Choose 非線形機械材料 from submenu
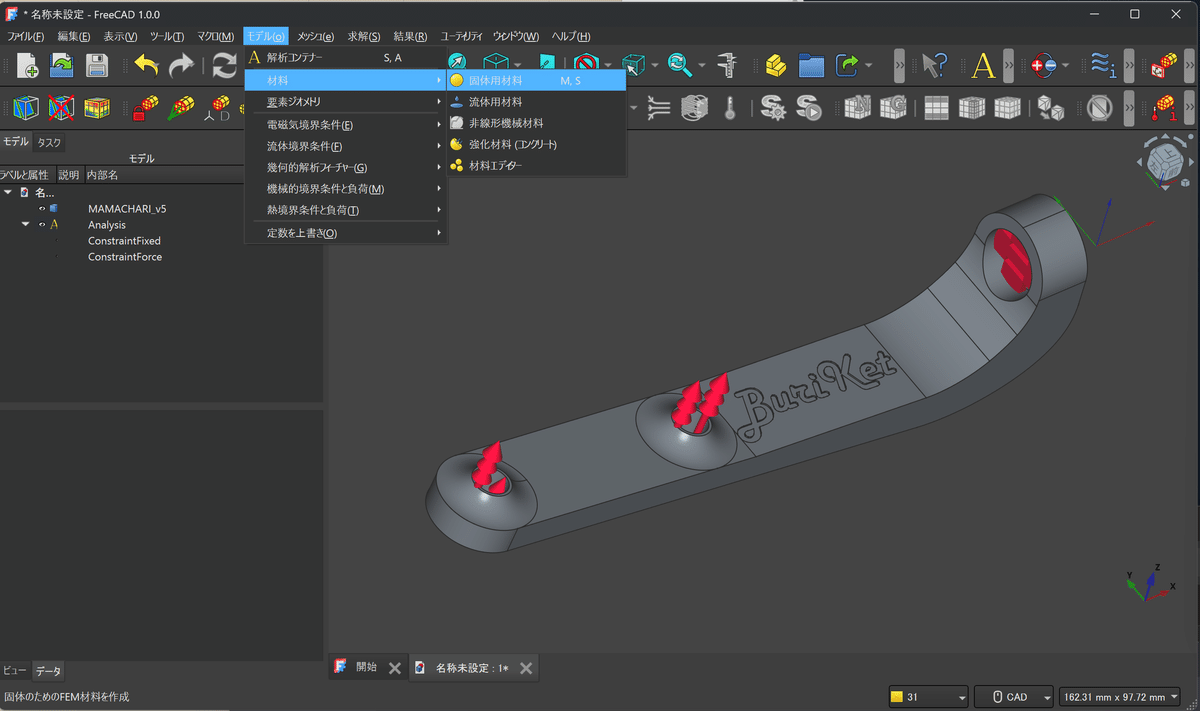This screenshot has height=711, width=1200. pyautogui.click(x=536, y=123)
